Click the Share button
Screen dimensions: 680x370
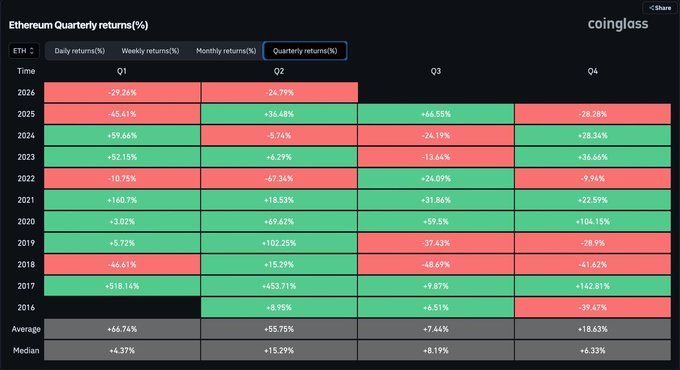[x=660, y=8]
